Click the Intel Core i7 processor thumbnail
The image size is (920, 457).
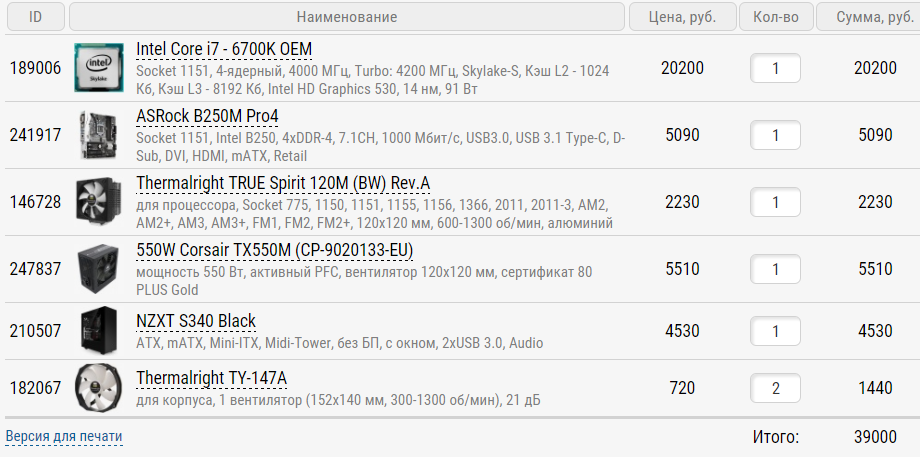click(x=98, y=68)
